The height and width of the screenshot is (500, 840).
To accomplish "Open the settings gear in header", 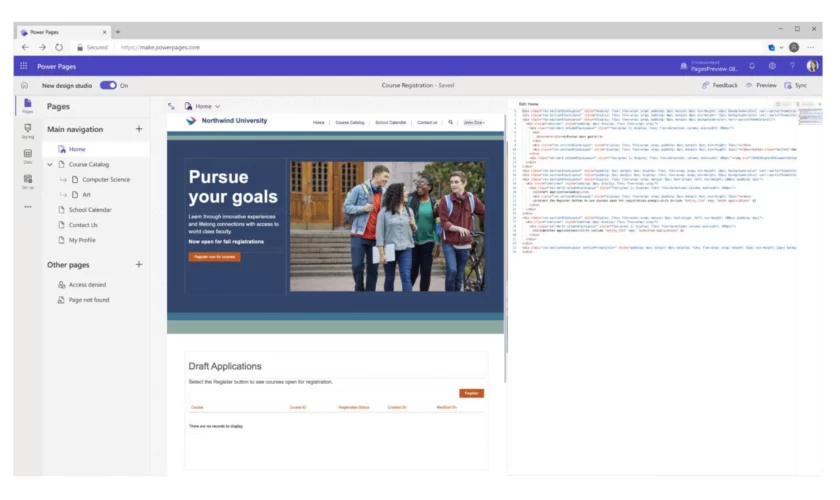I will (x=772, y=66).
